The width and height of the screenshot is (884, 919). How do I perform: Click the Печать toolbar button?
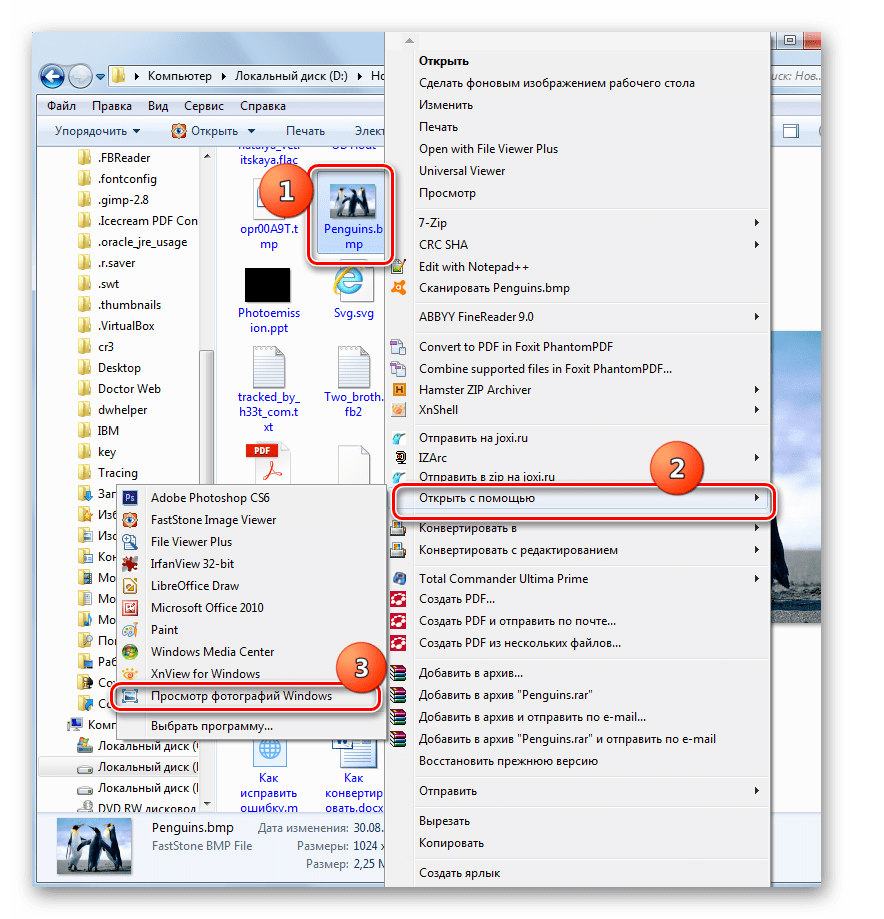click(x=305, y=131)
